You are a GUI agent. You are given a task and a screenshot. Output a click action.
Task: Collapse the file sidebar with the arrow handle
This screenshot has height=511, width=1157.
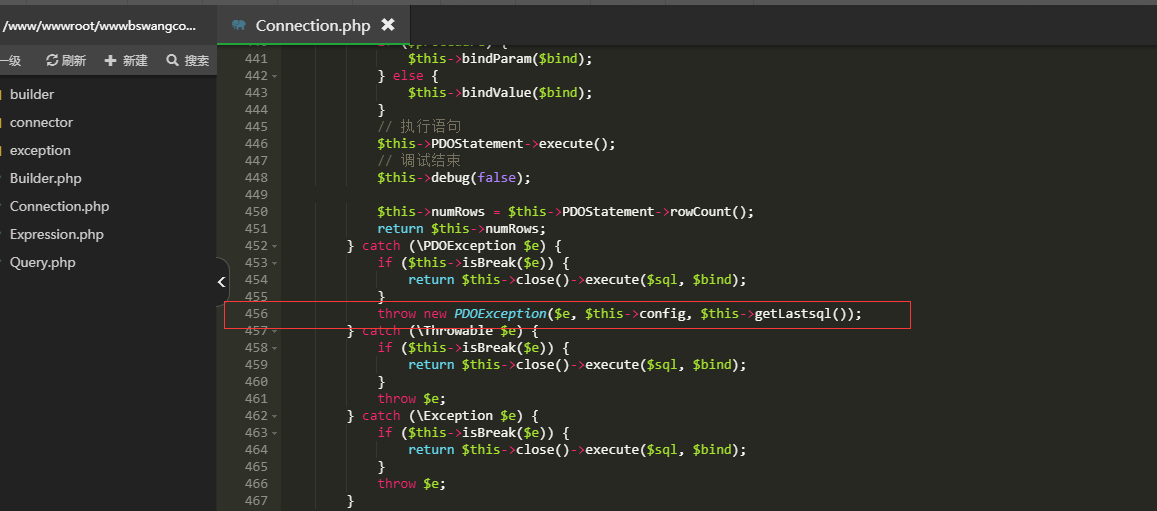click(x=221, y=282)
